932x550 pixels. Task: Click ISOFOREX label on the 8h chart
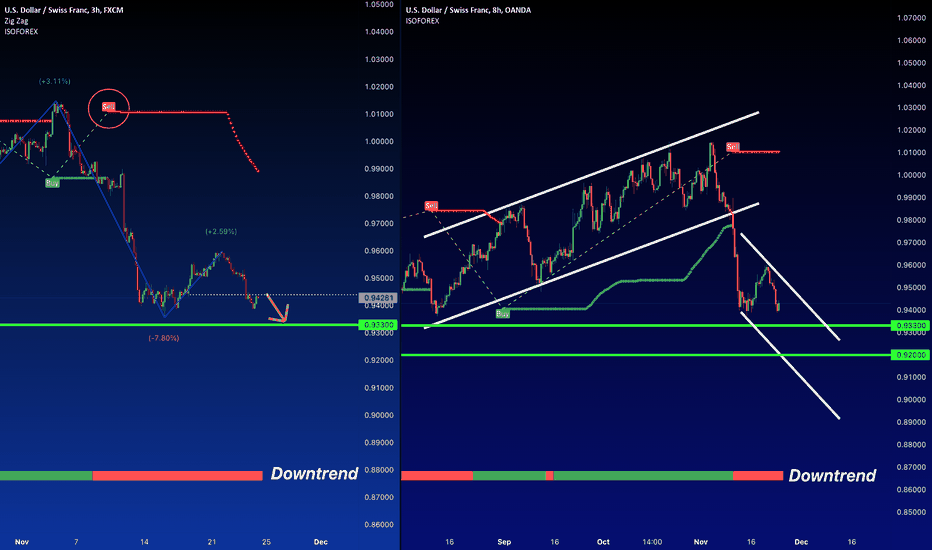pos(423,21)
